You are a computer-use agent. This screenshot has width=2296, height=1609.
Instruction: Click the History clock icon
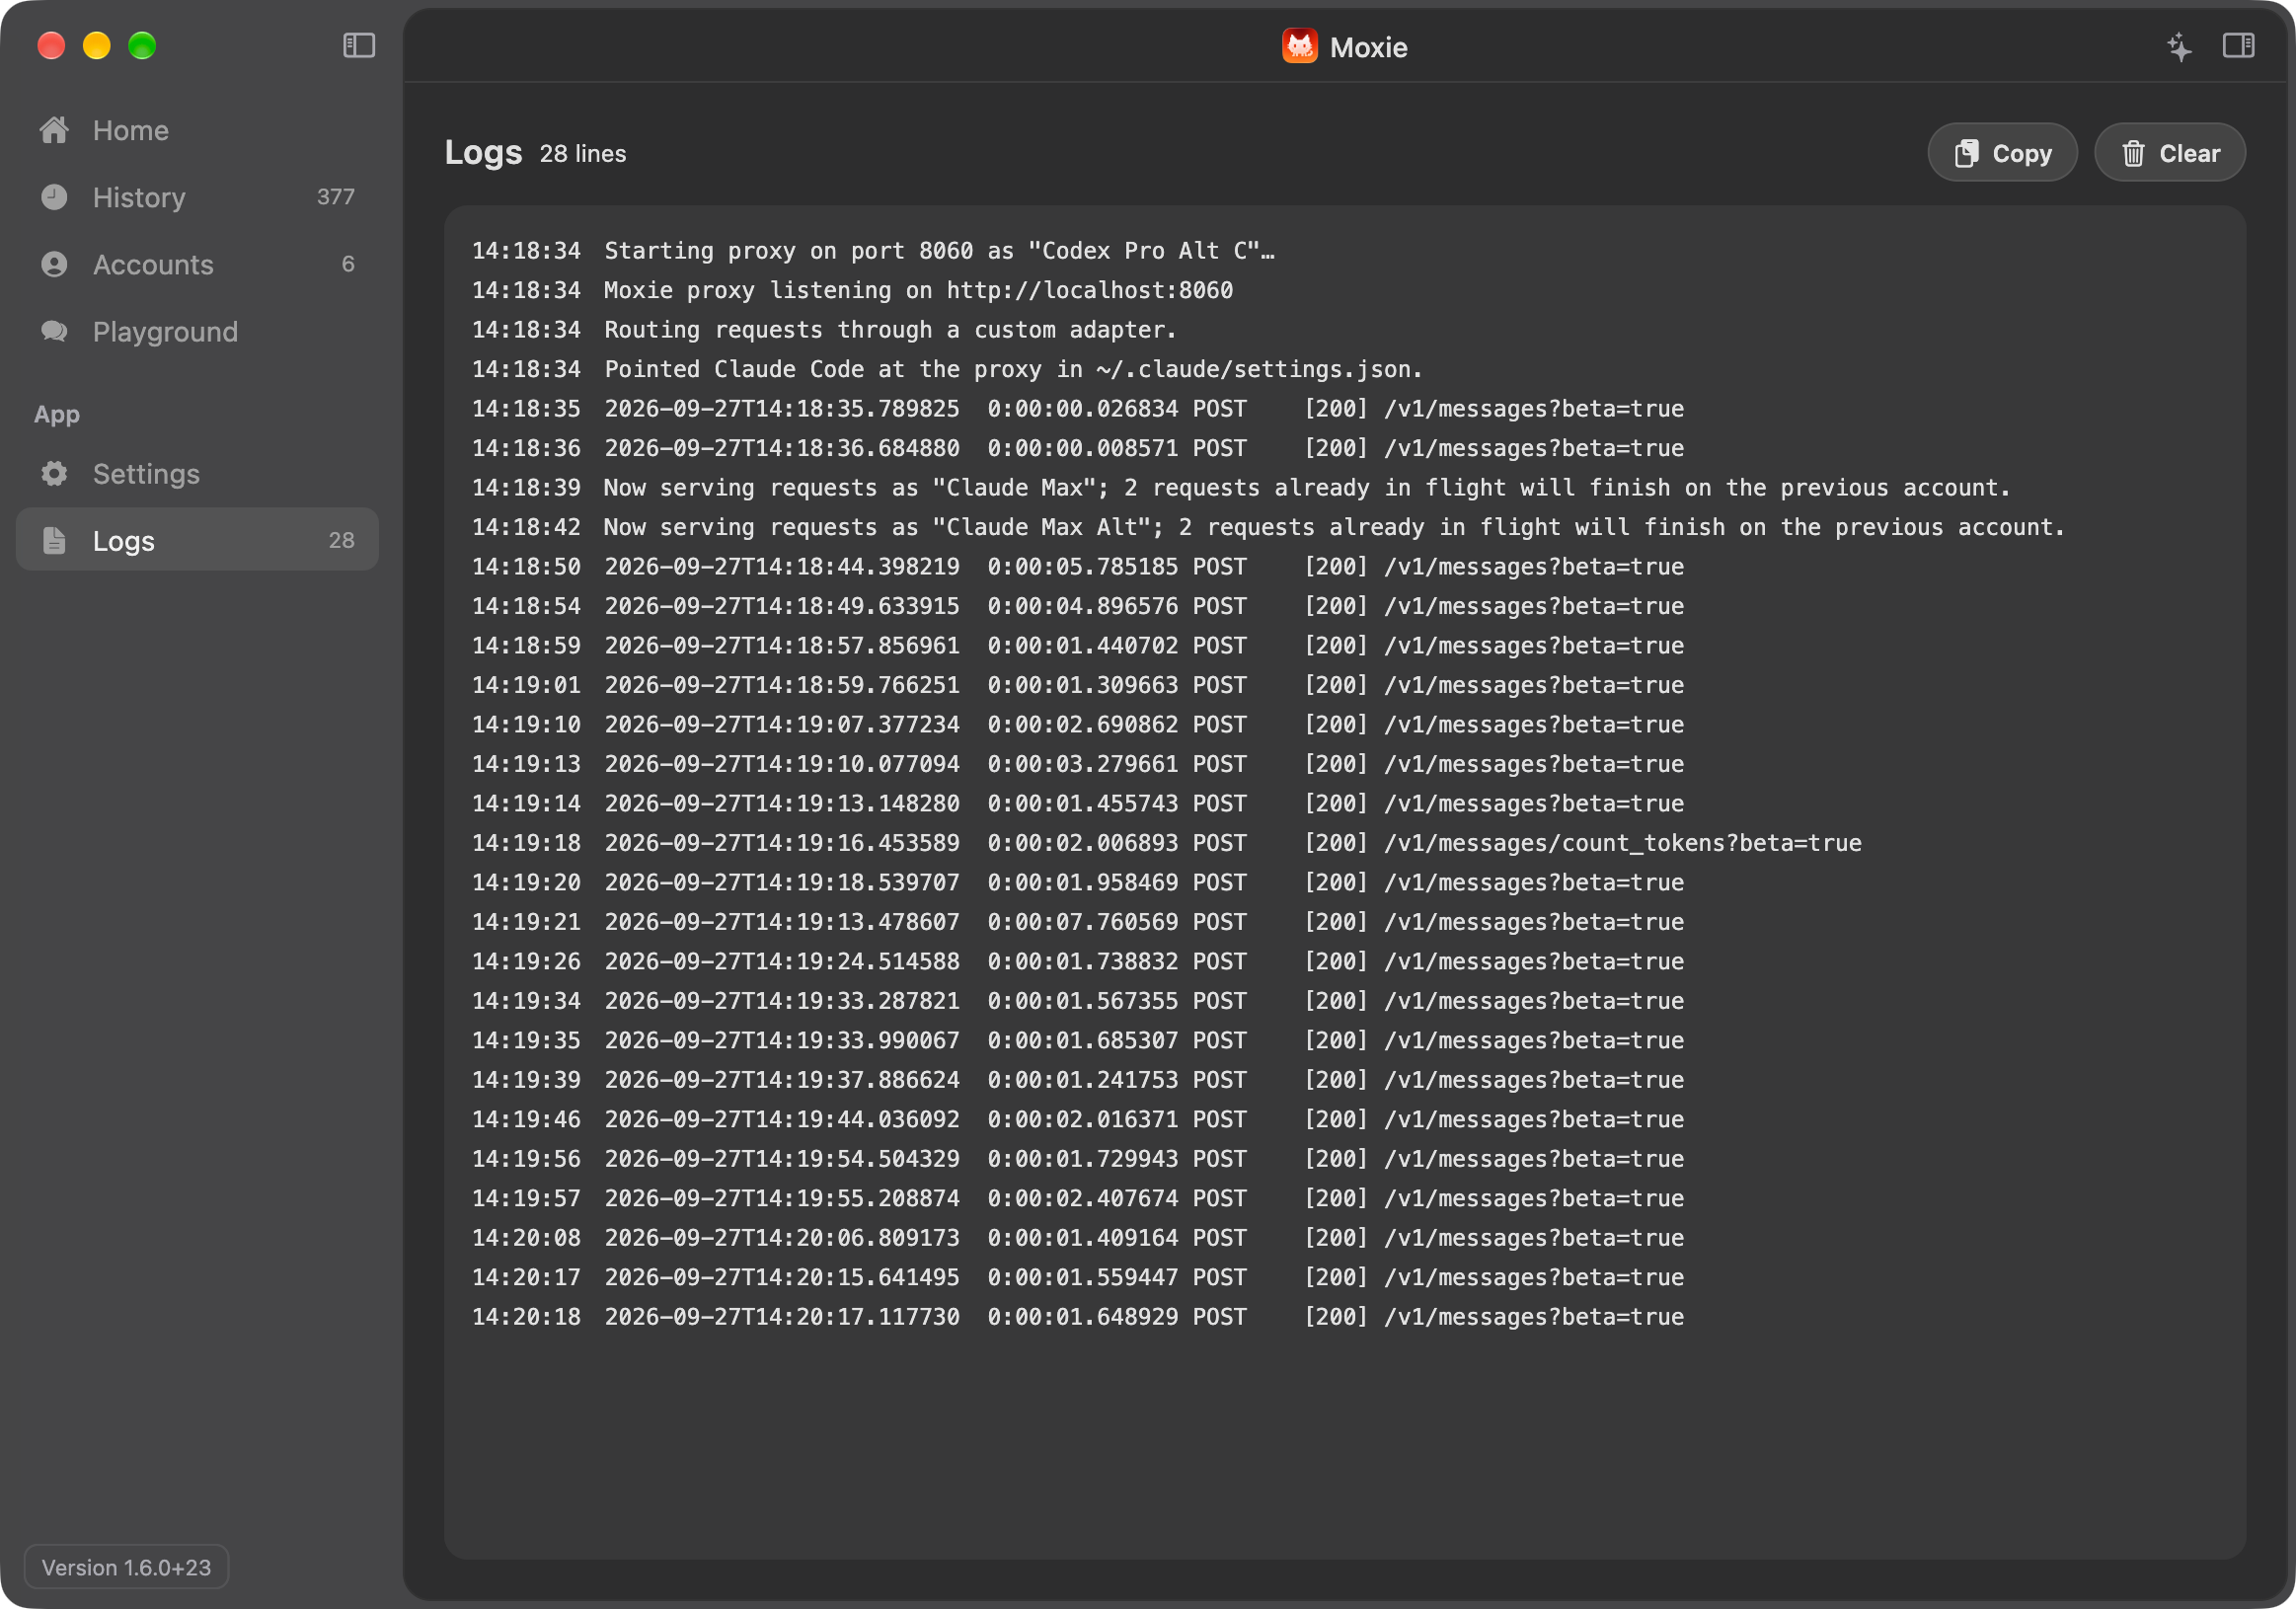(x=54, y=197)
